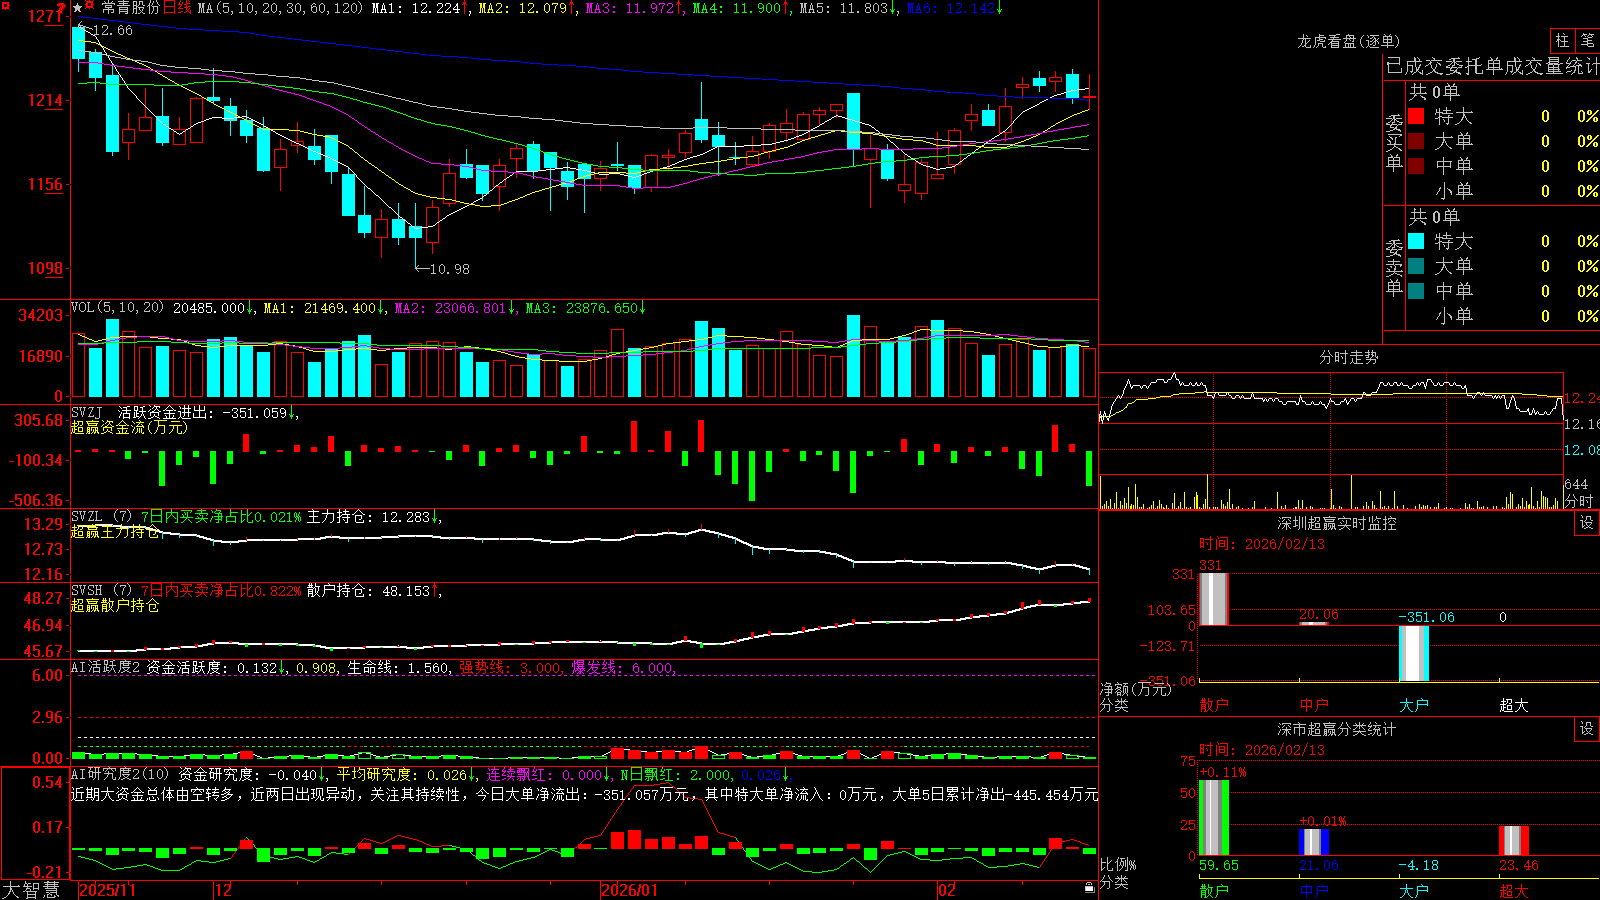The width and height of the screenshot is (1600, 900).
Task: Click the 2026/01 marker on the time axis
Action: click(629, 890)
